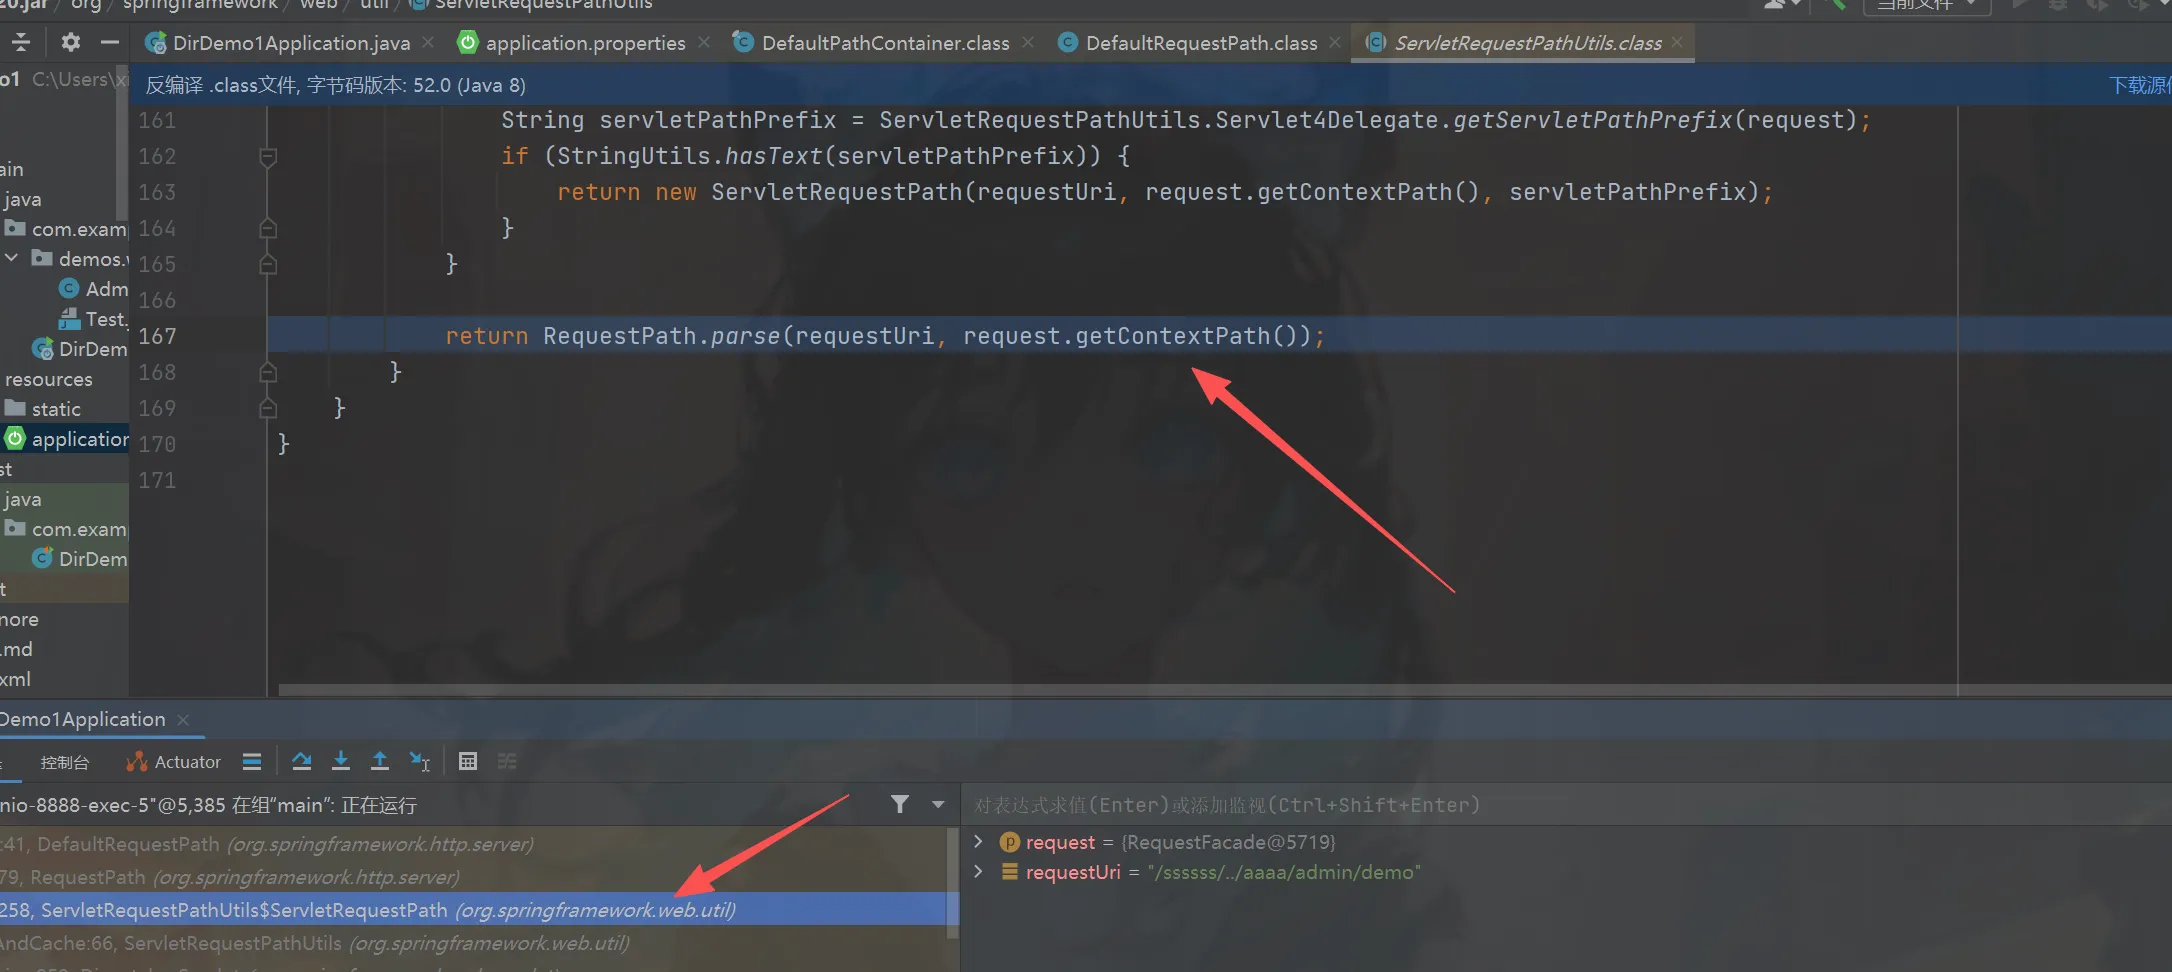Expand the request variable node
This screenshot has height=972, width=2172.
click(x=979, y=842)
